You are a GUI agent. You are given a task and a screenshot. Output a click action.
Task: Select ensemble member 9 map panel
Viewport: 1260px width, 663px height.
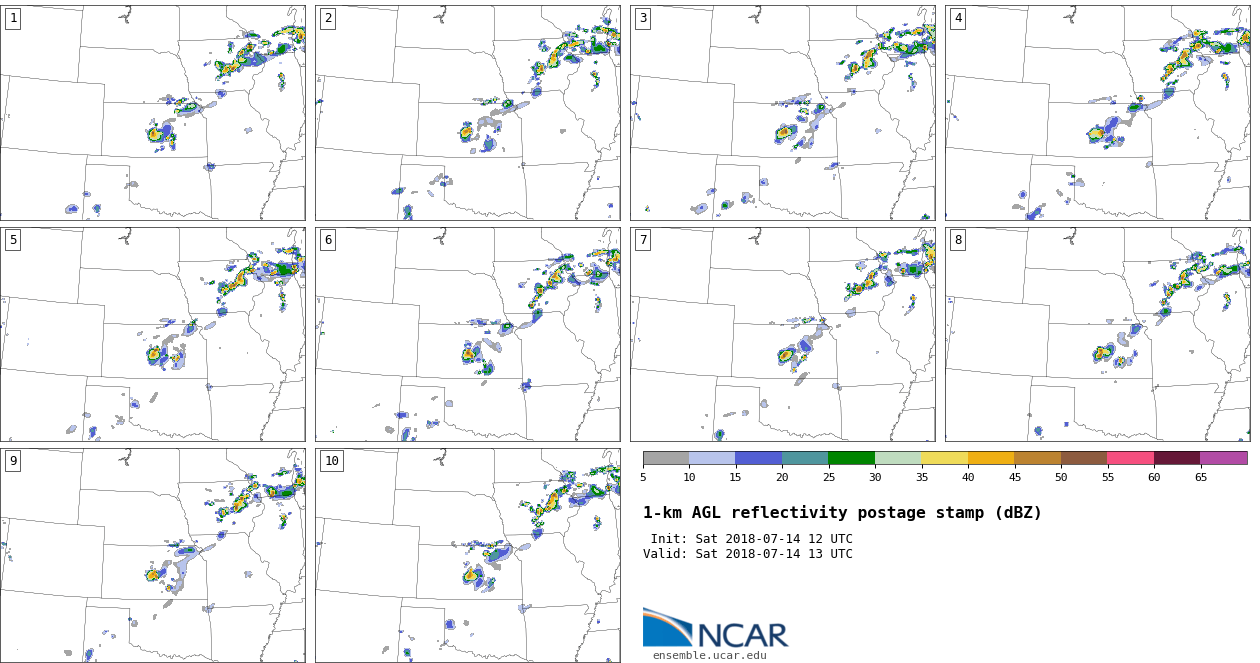[x=152, y=555]
